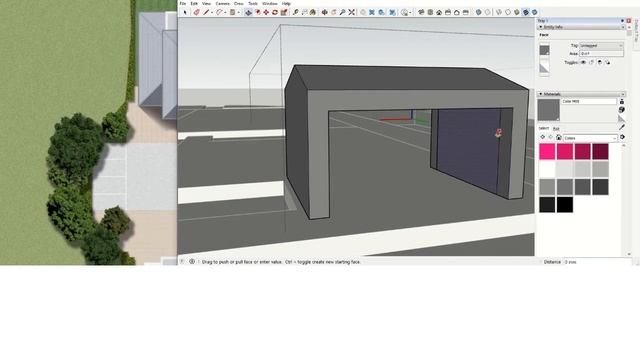Screen dimensions: 640x360
Task: Pick the Tape Measure tool
Action: pos(296,12)
